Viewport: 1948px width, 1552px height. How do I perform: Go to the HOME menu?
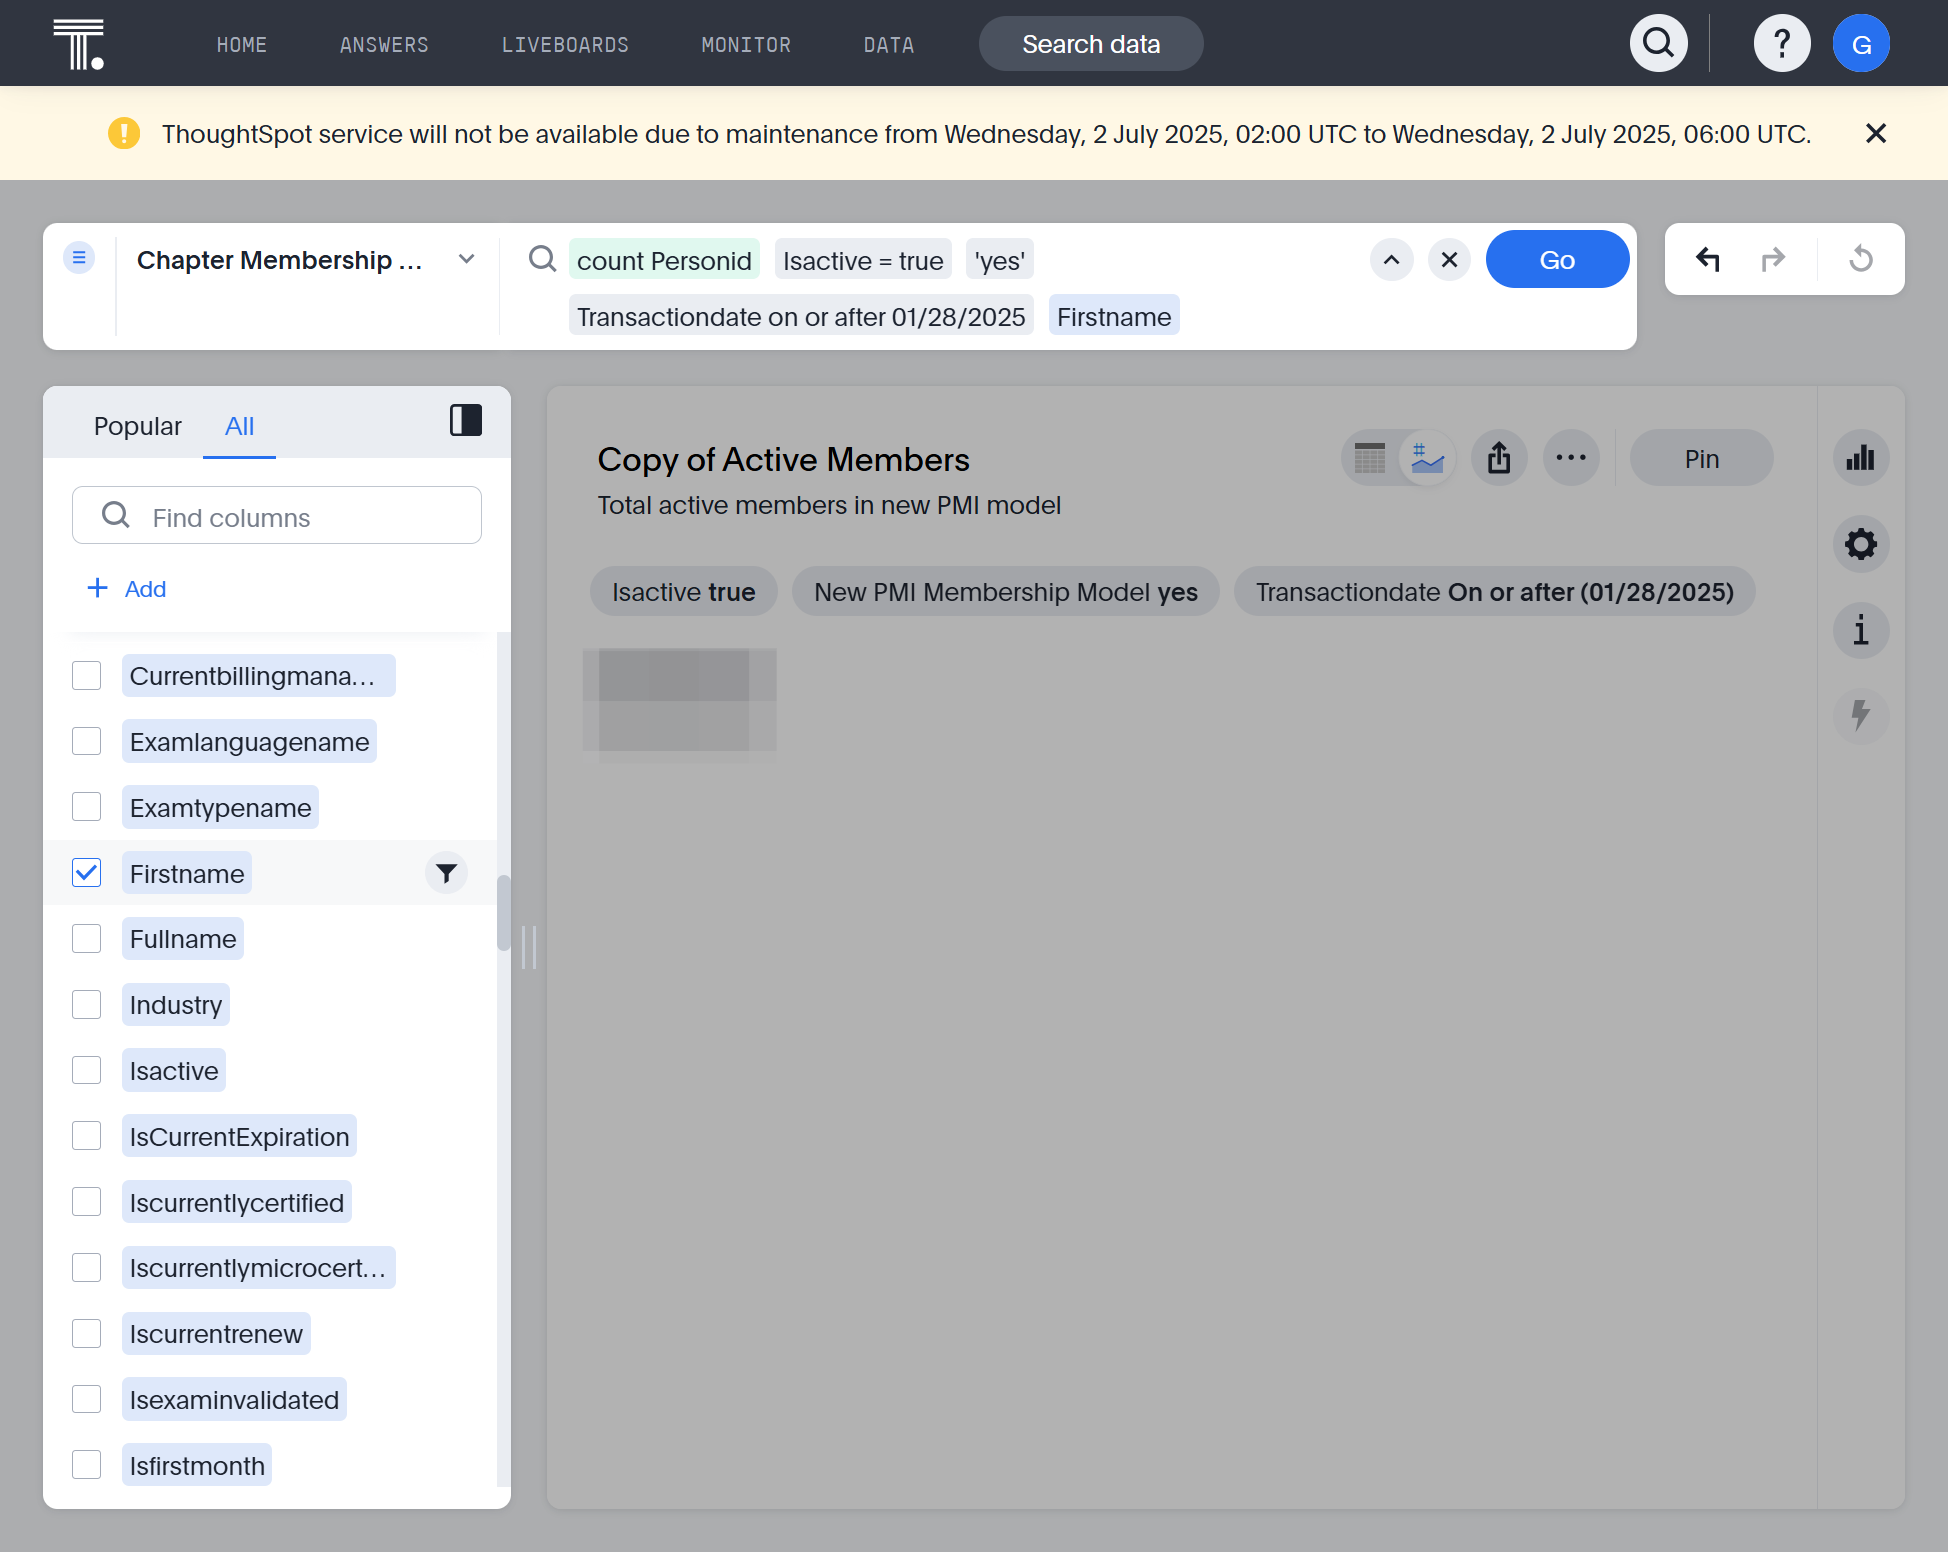point(242,45)
